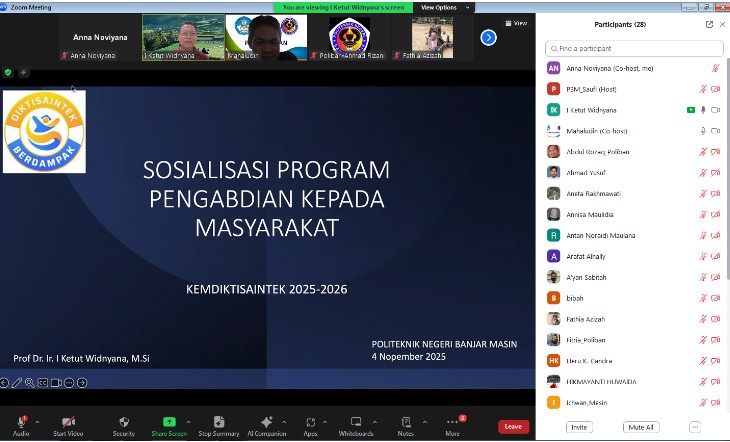Select Arafat Alhaily participant row
Screen dimensions: 730x442
click(x=634, y=256)
